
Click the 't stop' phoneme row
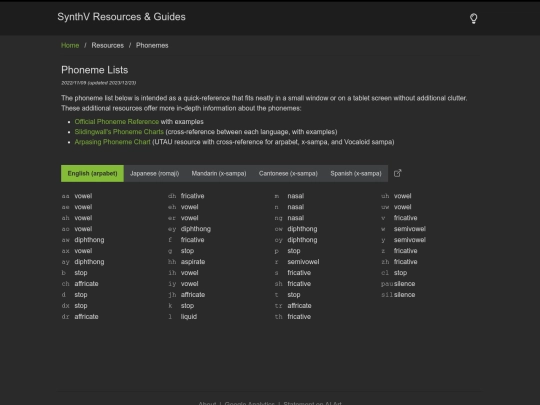[x=288, y=295]
